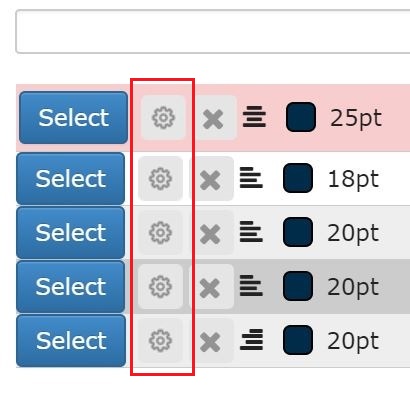The width and height of the screenshot is (410, 394).
Task: Click left alignment icon in 18pt row
Action: (251, 178)
